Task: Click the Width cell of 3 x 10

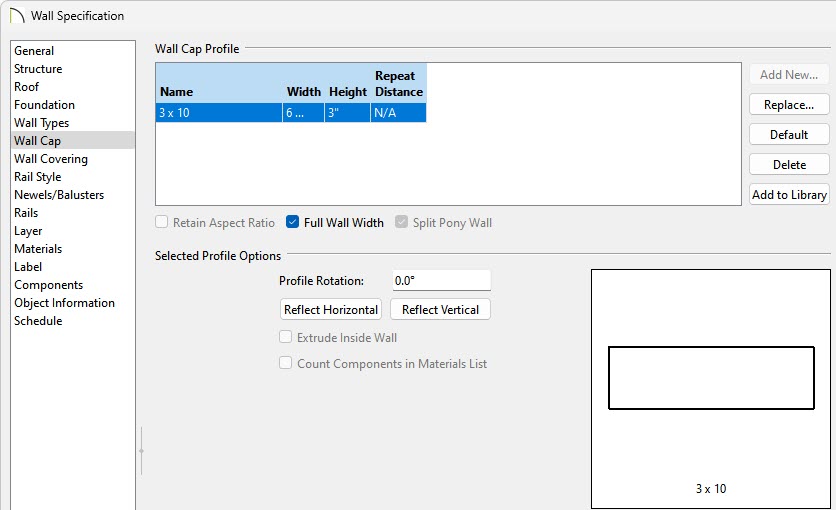Action: (303, 113)
